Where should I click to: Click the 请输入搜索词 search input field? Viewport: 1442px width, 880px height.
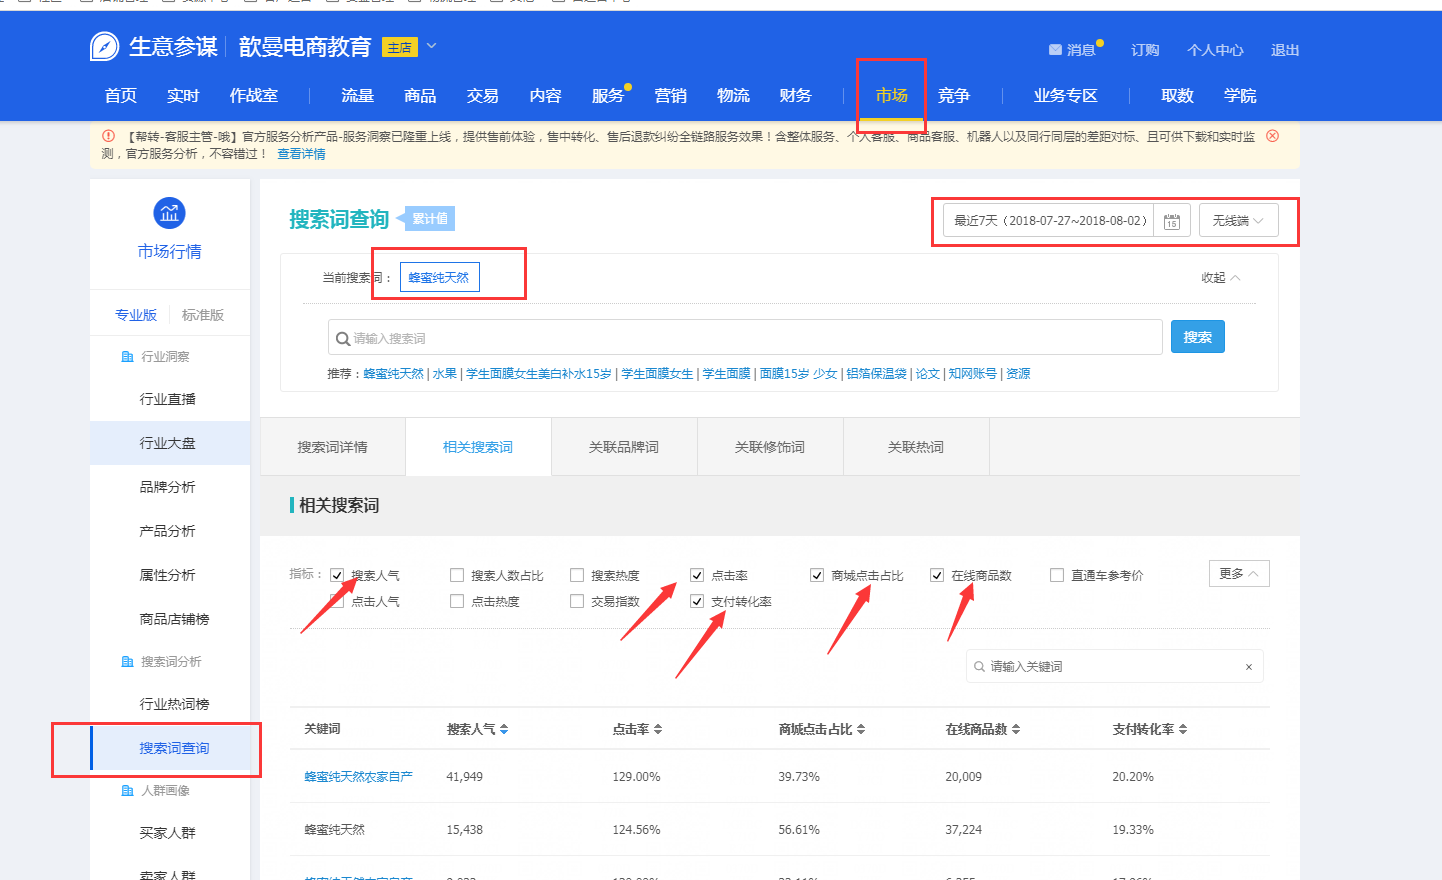pos(745,338)
